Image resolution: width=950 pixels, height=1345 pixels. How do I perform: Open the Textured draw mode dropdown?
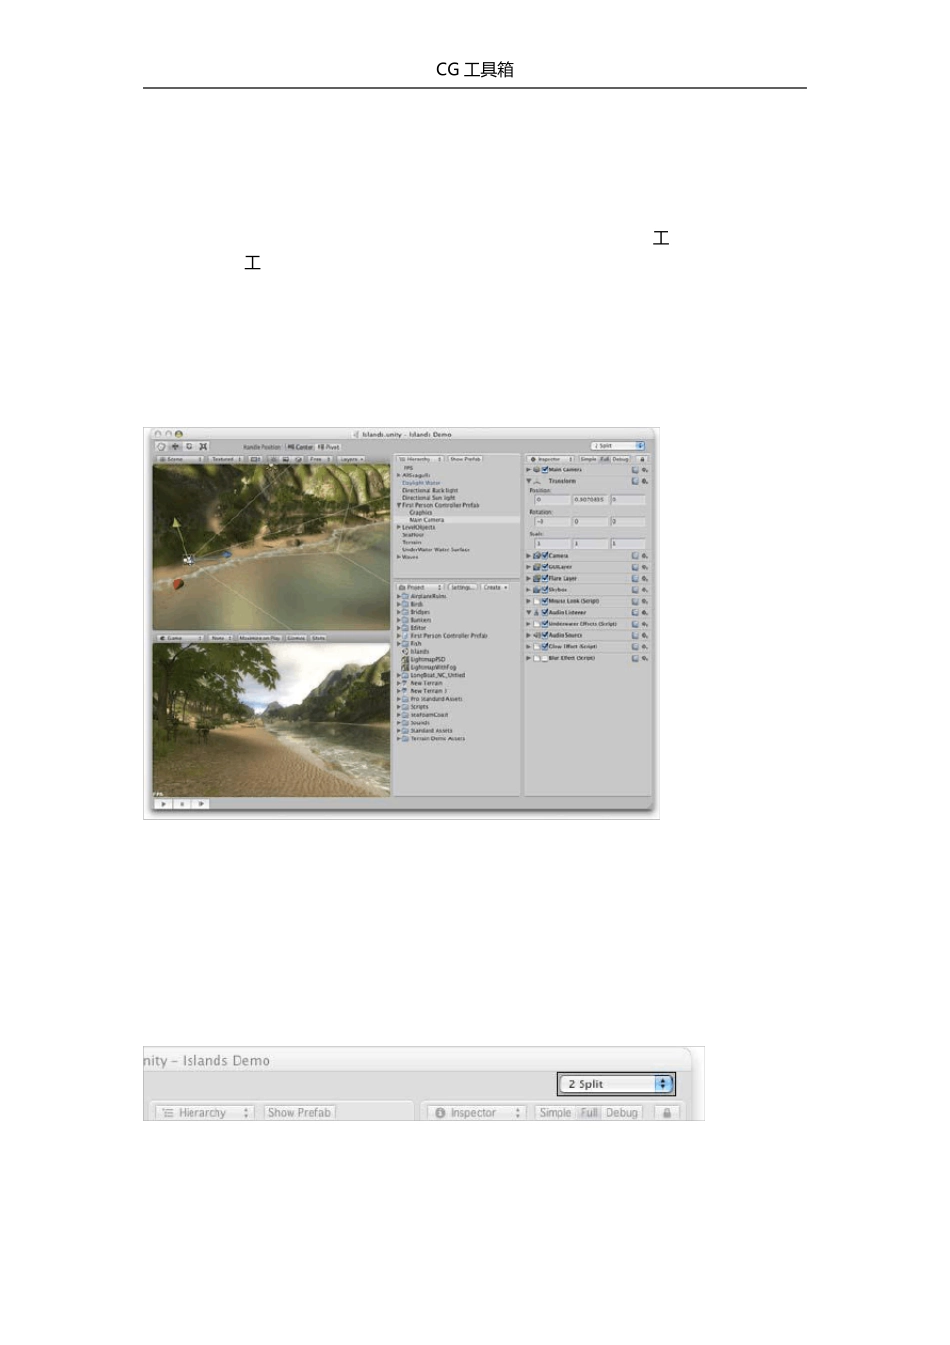[x=226, y=459]
